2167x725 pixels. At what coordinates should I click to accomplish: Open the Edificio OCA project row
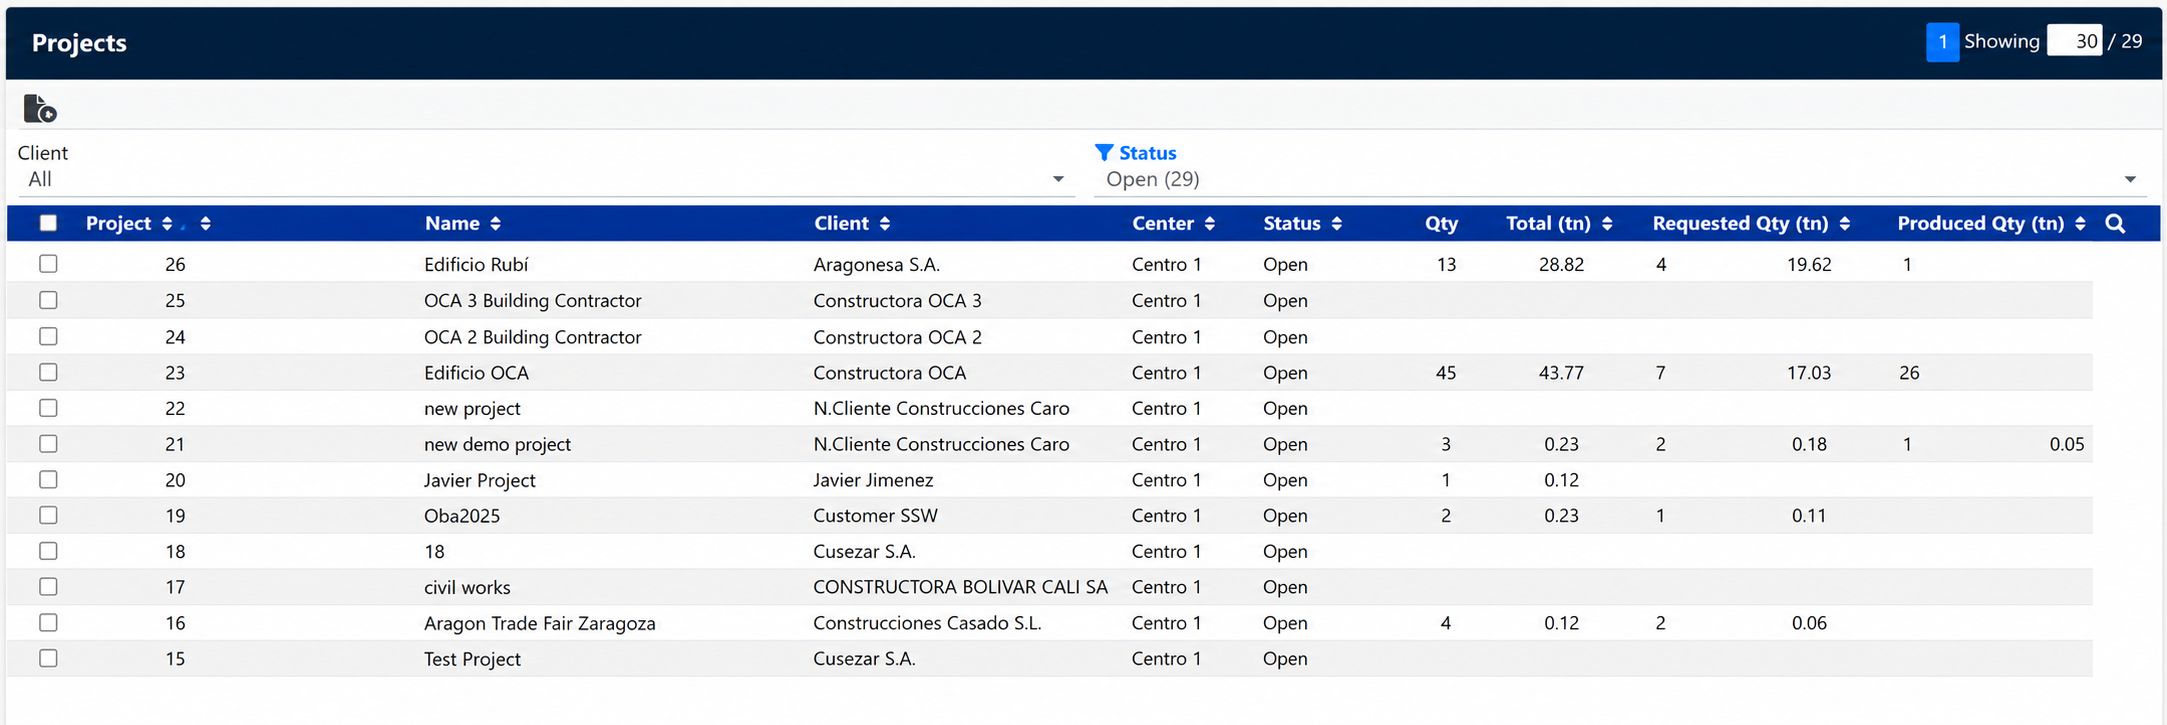1049,372
